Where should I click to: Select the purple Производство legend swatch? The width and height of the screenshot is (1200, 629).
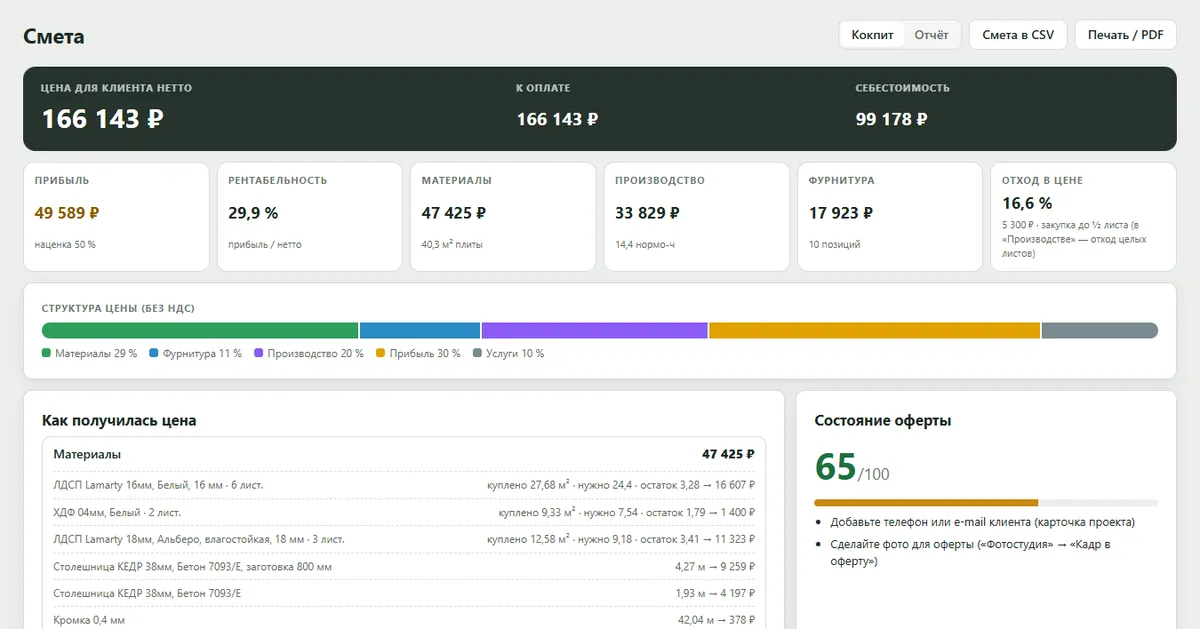(x=259, y=353)
